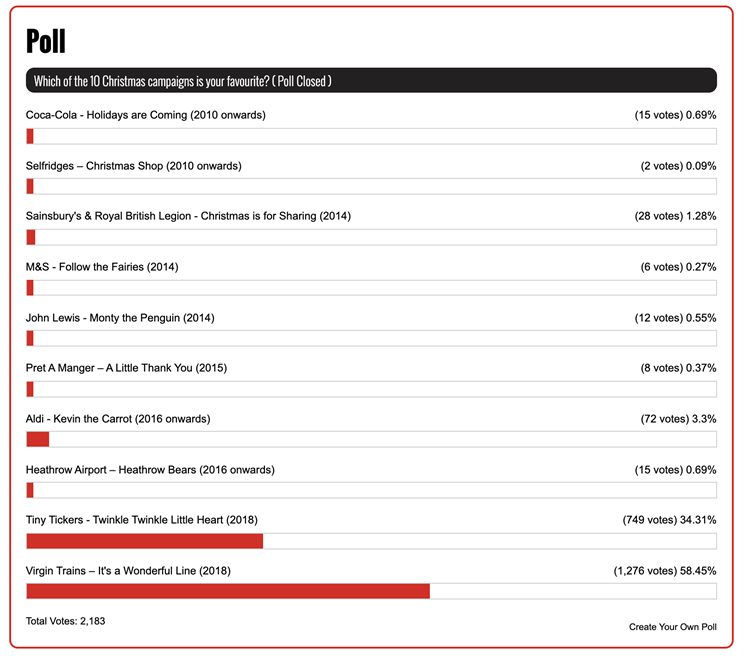Click the Heathrow Bears result progress bar
This screenshot has width=743, height=656.
[371, 490]
